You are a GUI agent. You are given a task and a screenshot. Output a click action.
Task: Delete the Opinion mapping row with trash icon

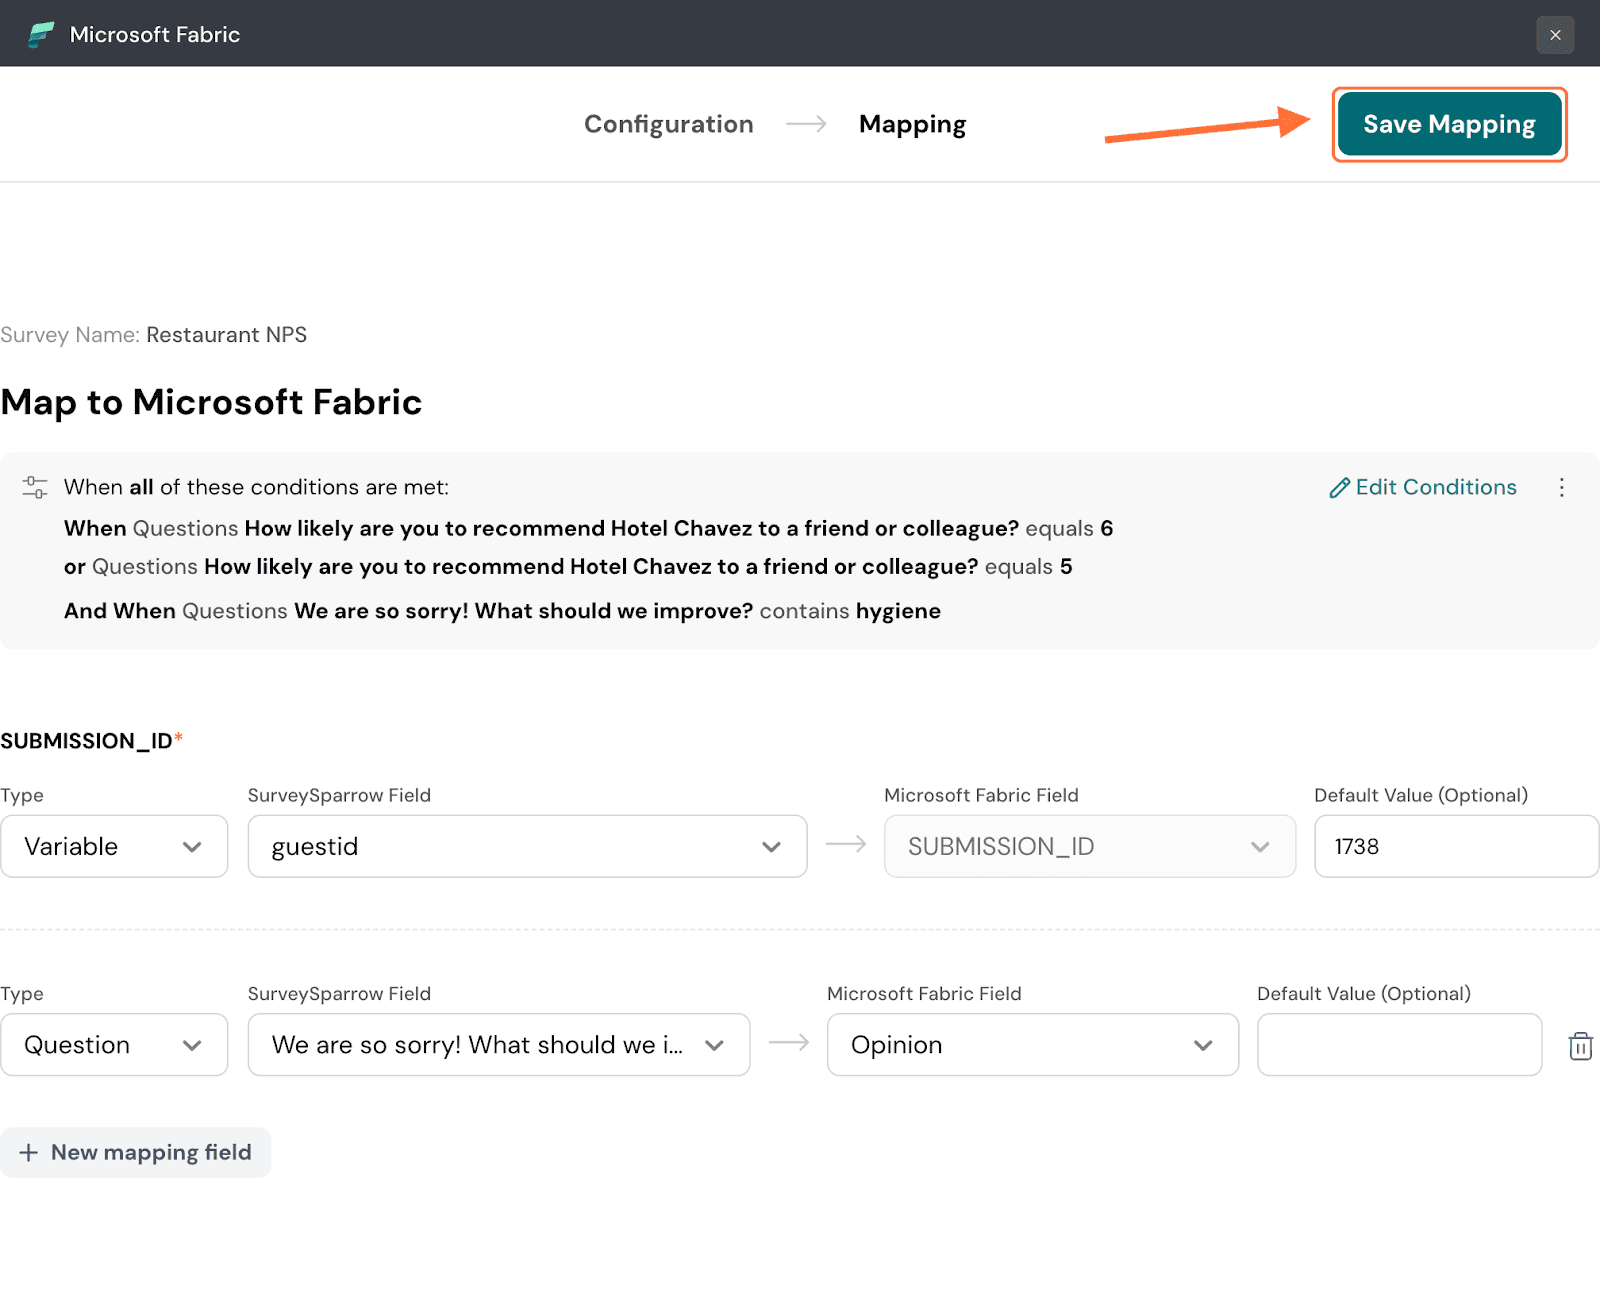pyautogui.click(x=1580, y=1046)
